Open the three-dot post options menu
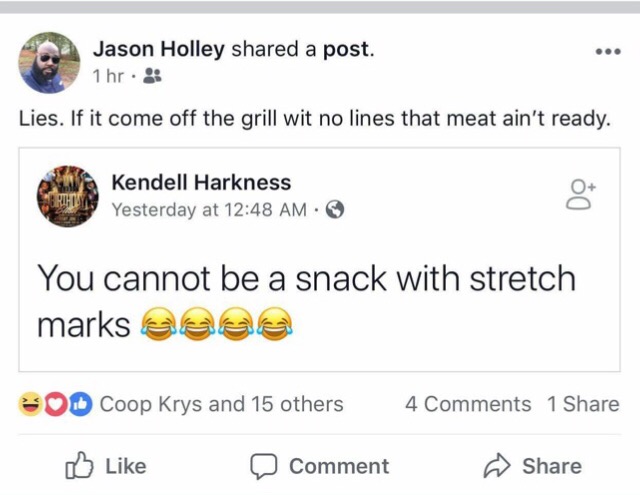The height and width of the screenshot is (495, 640). tap(607, 51)
